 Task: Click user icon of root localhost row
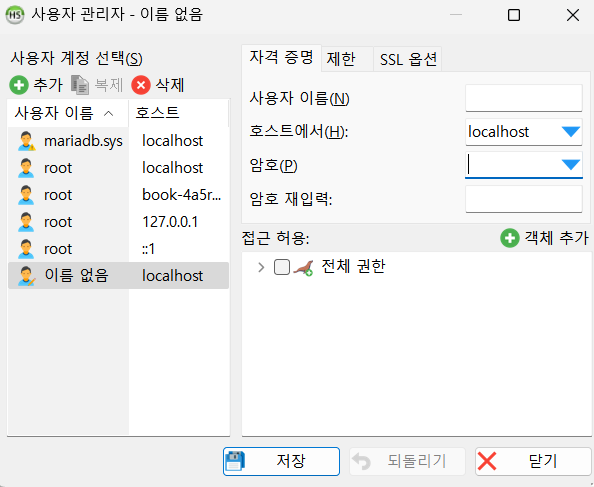tap(26, 168)
